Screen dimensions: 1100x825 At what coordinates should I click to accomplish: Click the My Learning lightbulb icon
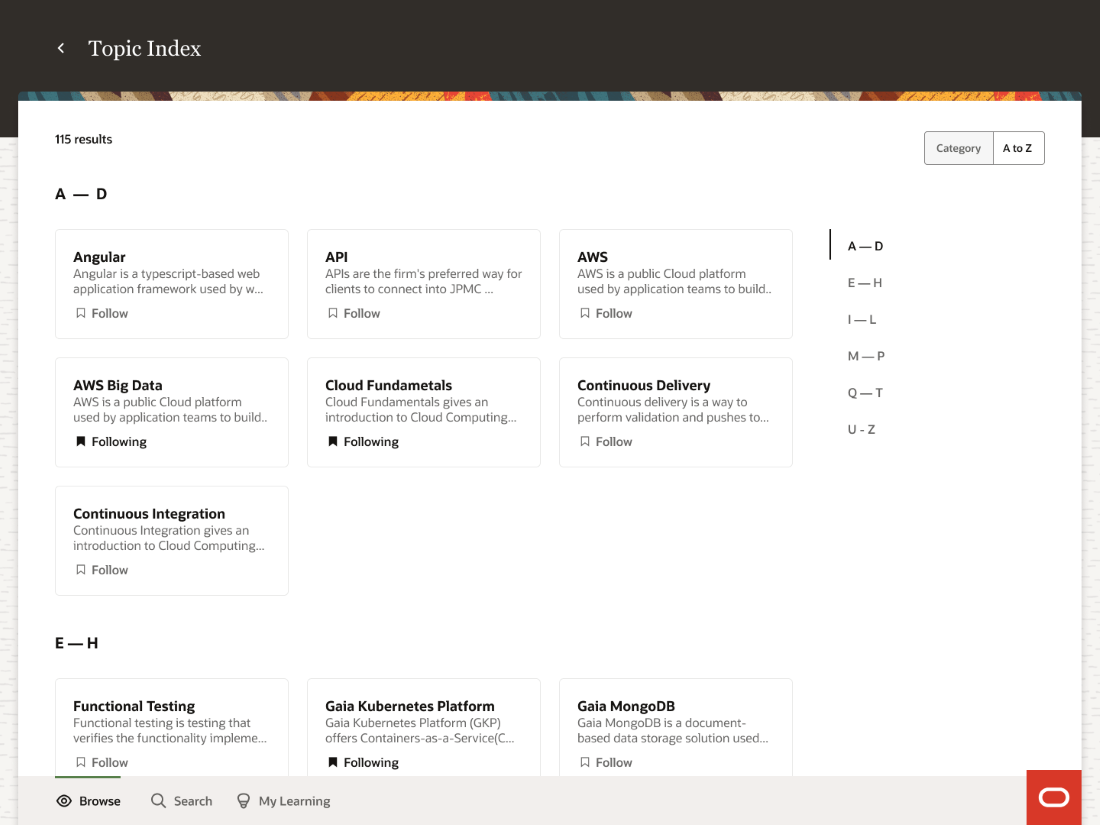[x=243, y=800]
